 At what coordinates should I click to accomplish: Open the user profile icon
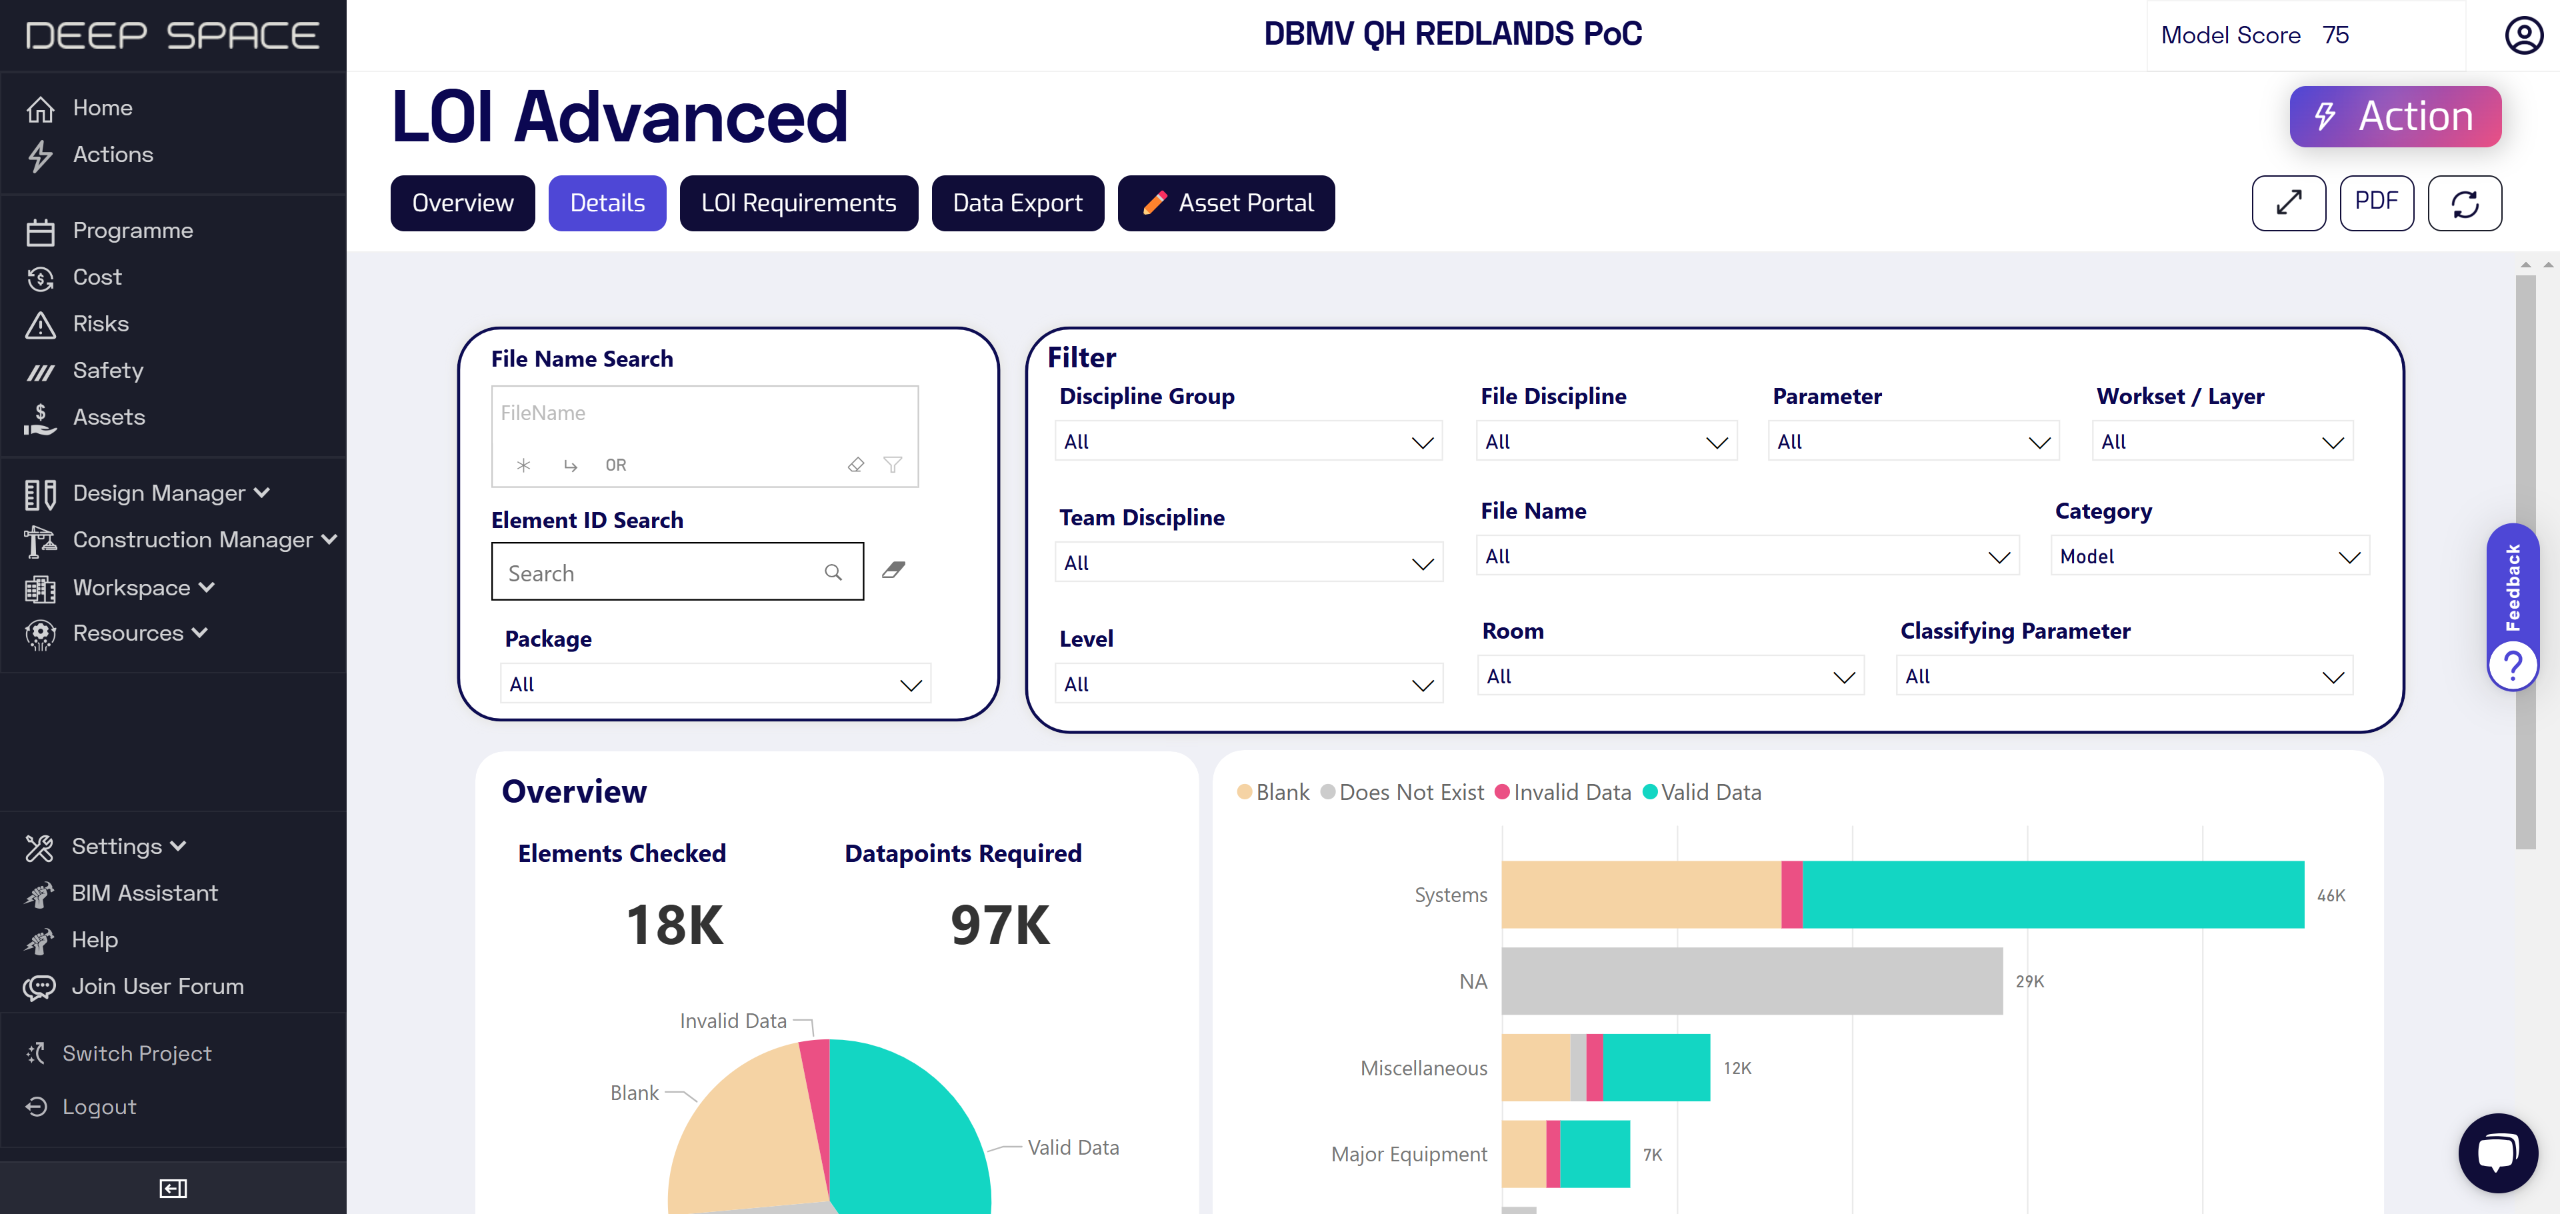(2523, 35)
